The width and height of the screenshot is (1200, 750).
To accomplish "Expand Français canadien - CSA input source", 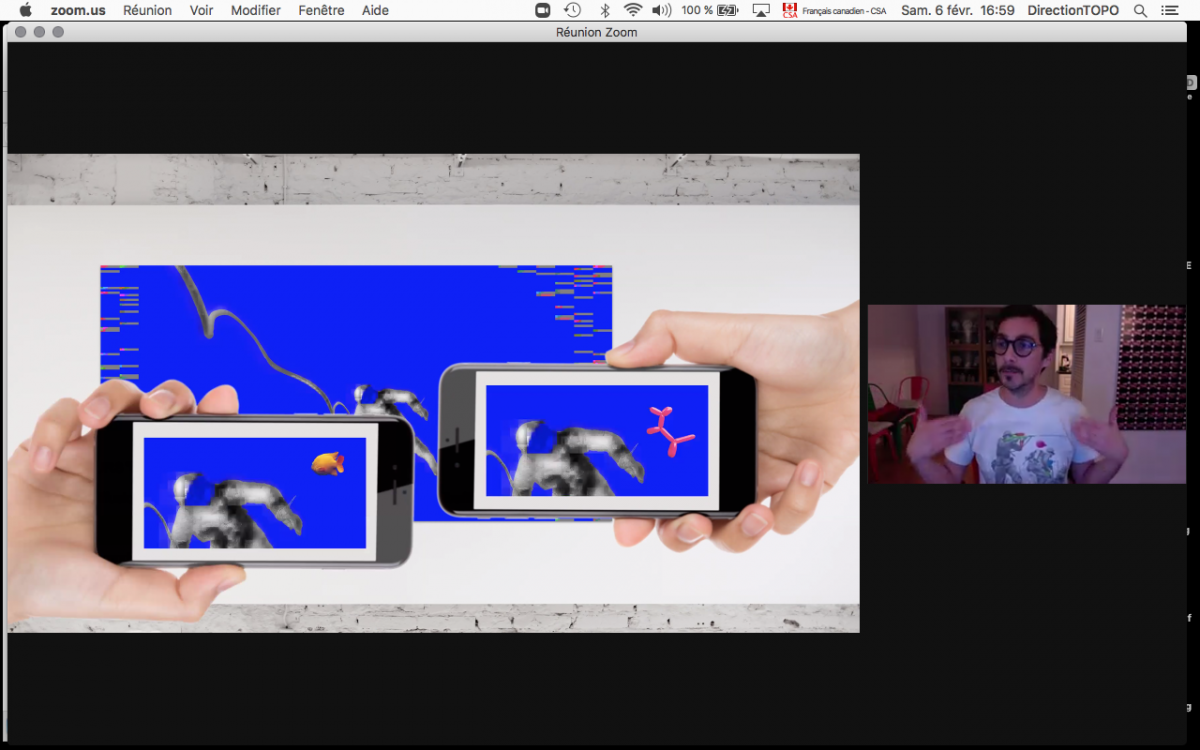I will (x=834, y=10).
